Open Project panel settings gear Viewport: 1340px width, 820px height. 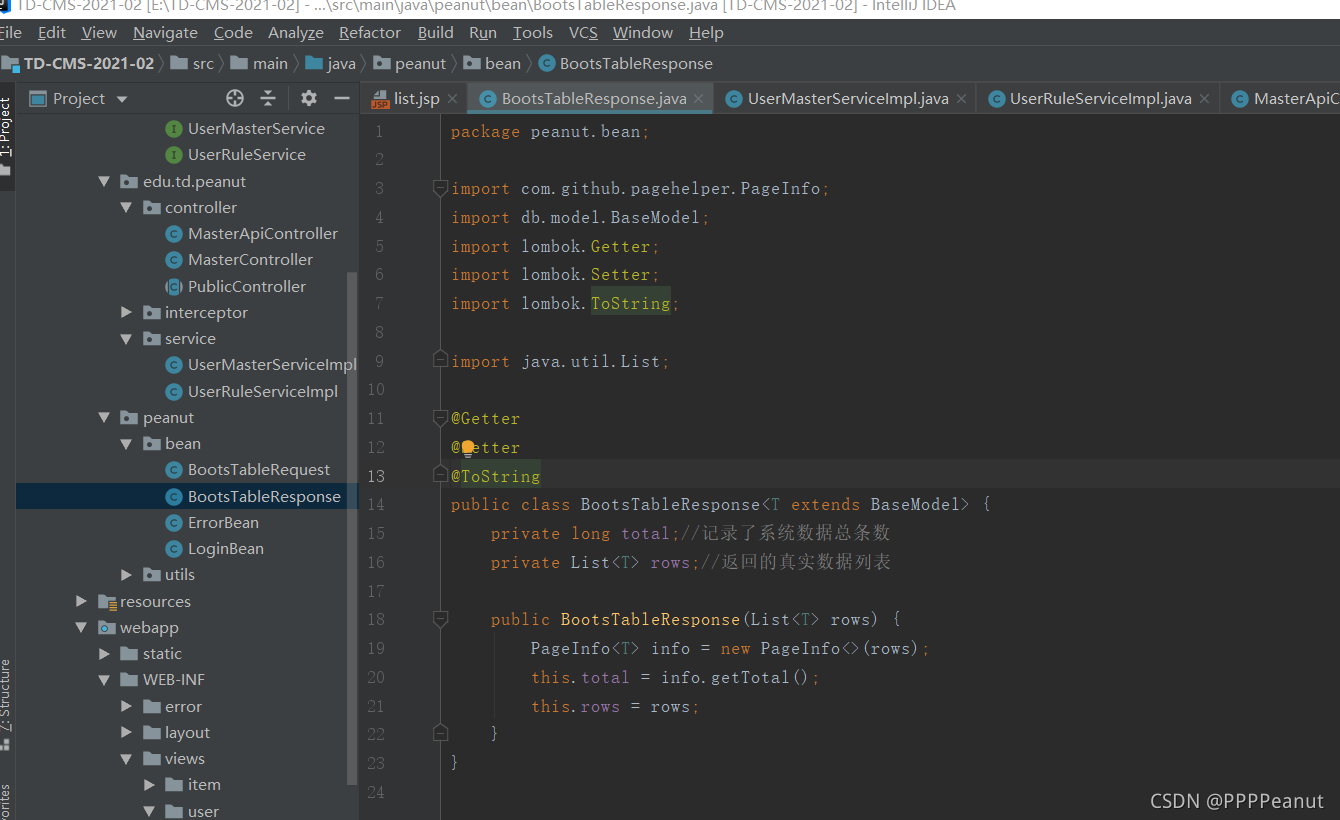309,98
